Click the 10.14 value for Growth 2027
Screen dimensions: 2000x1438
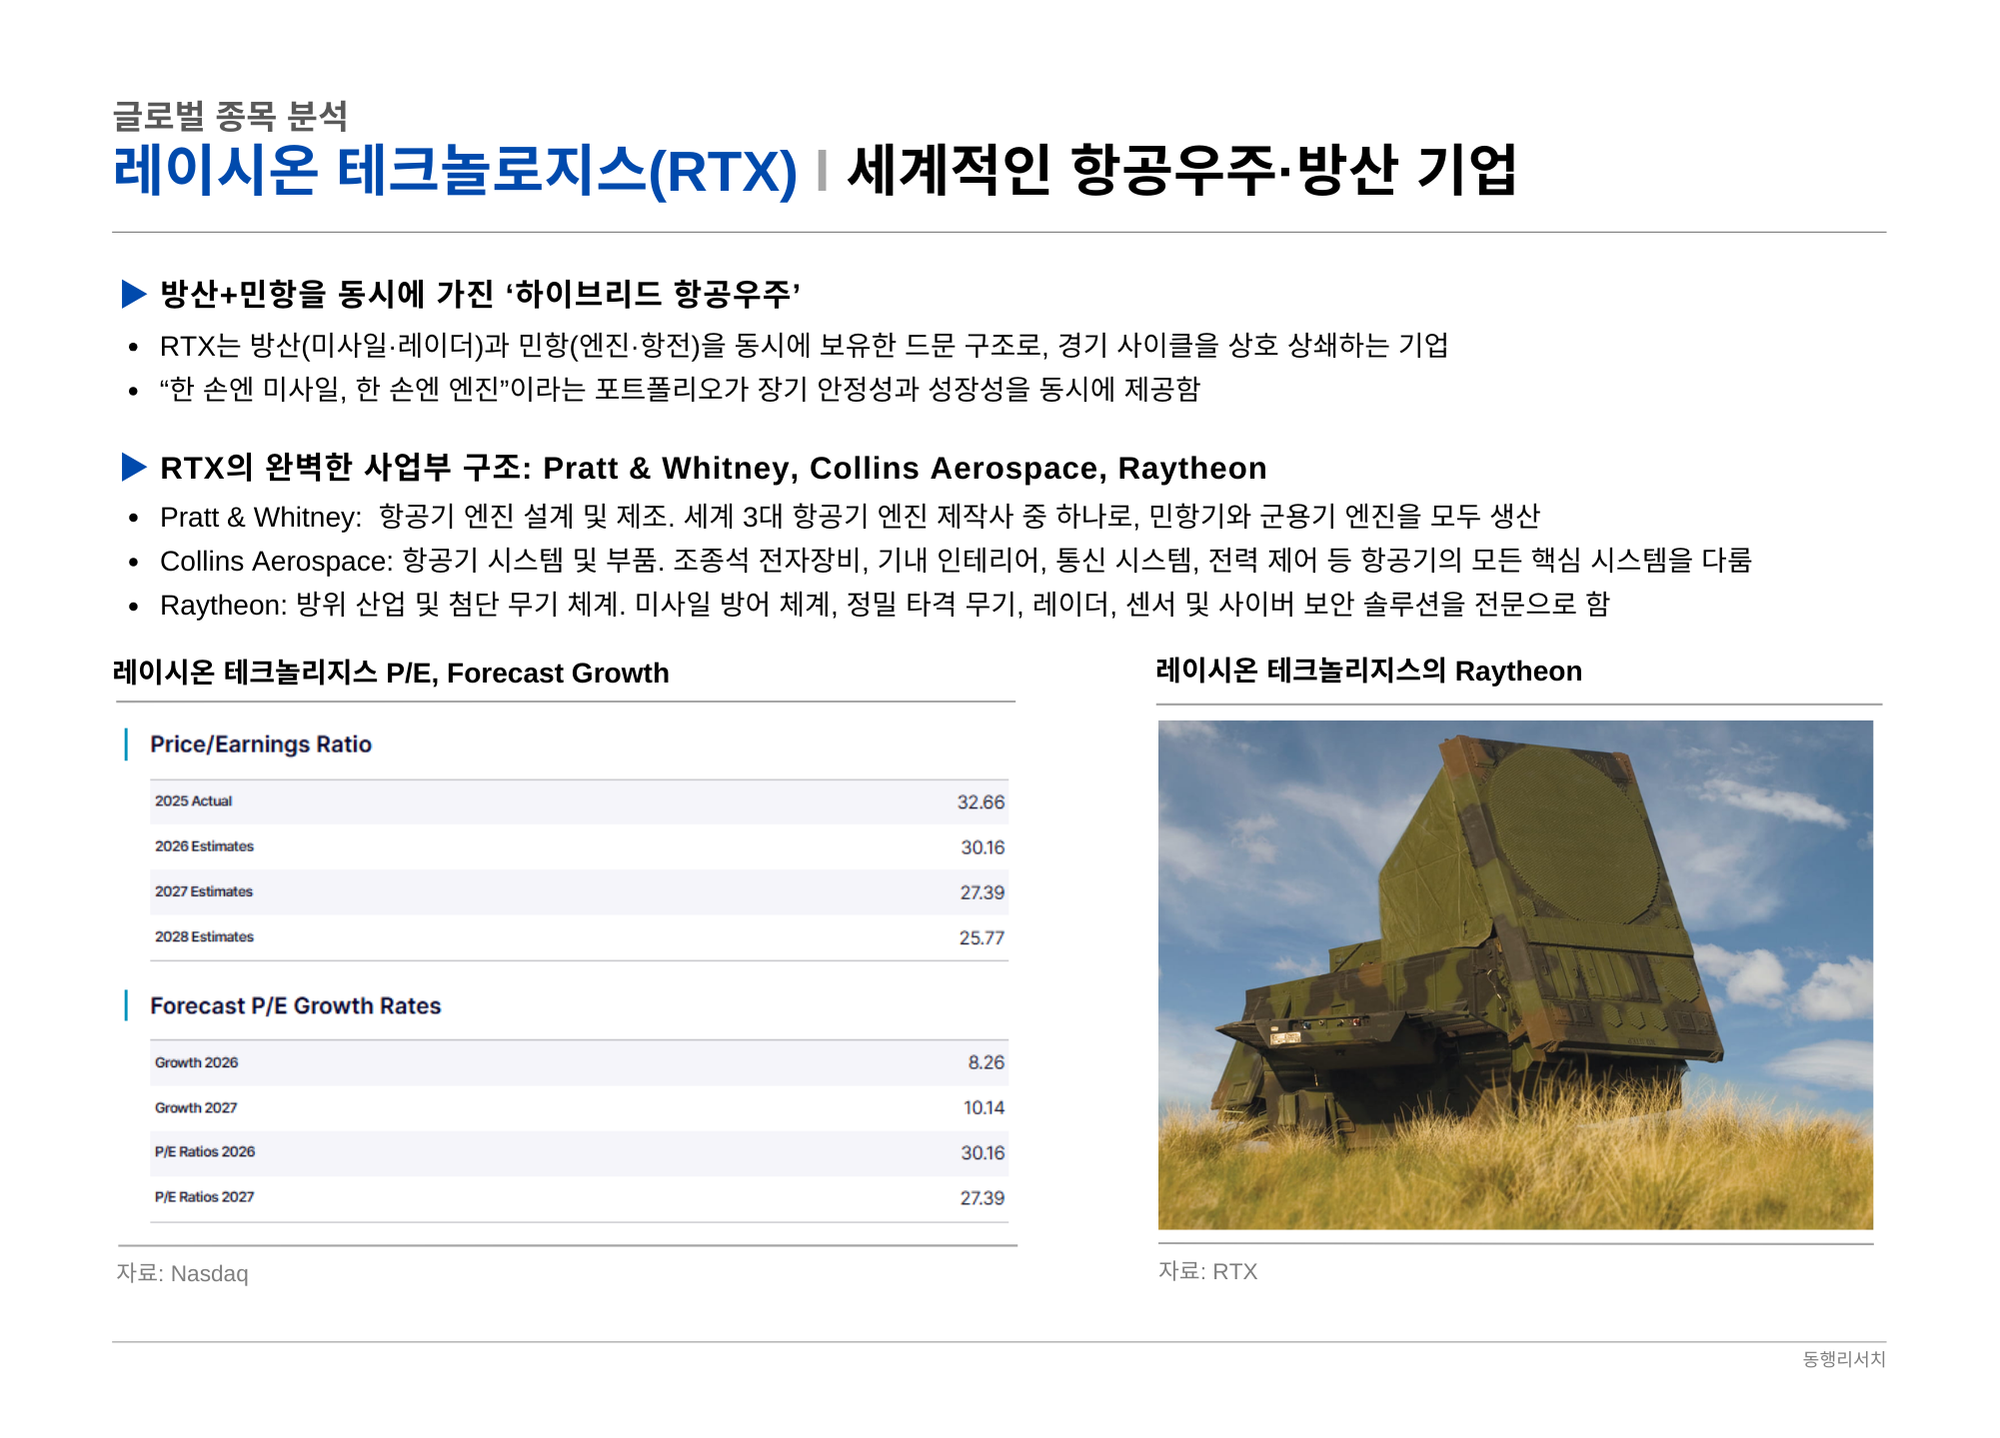click(x=983, y=1108)
